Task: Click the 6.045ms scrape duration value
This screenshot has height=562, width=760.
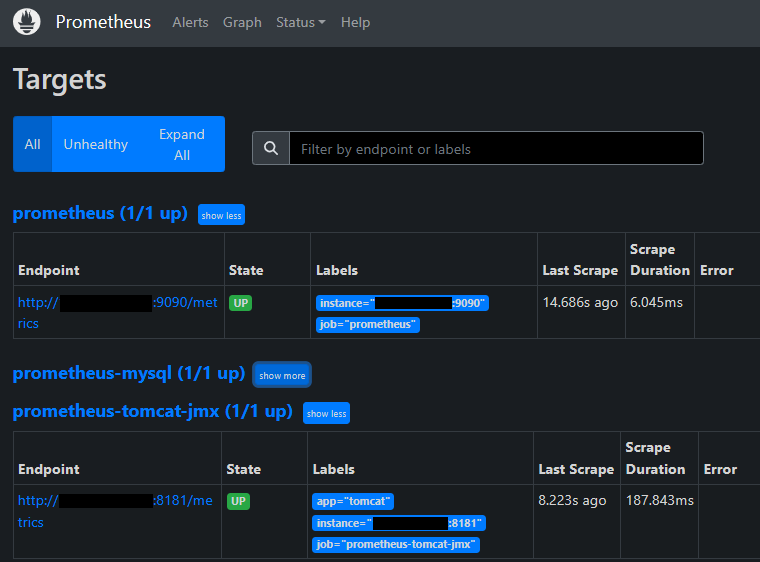Action: click(x=656, y=303)
